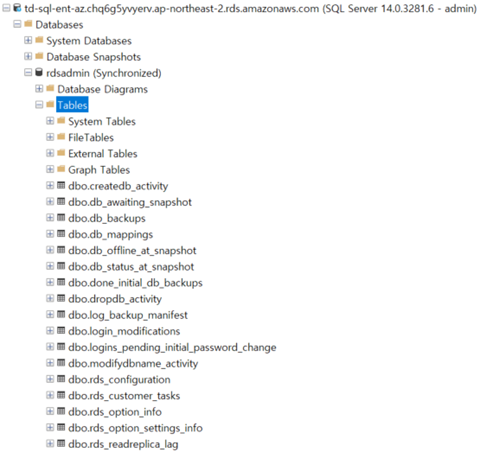480x452 pixels.
Task: Collapse the Databases node
Action: tap(17, 24)
